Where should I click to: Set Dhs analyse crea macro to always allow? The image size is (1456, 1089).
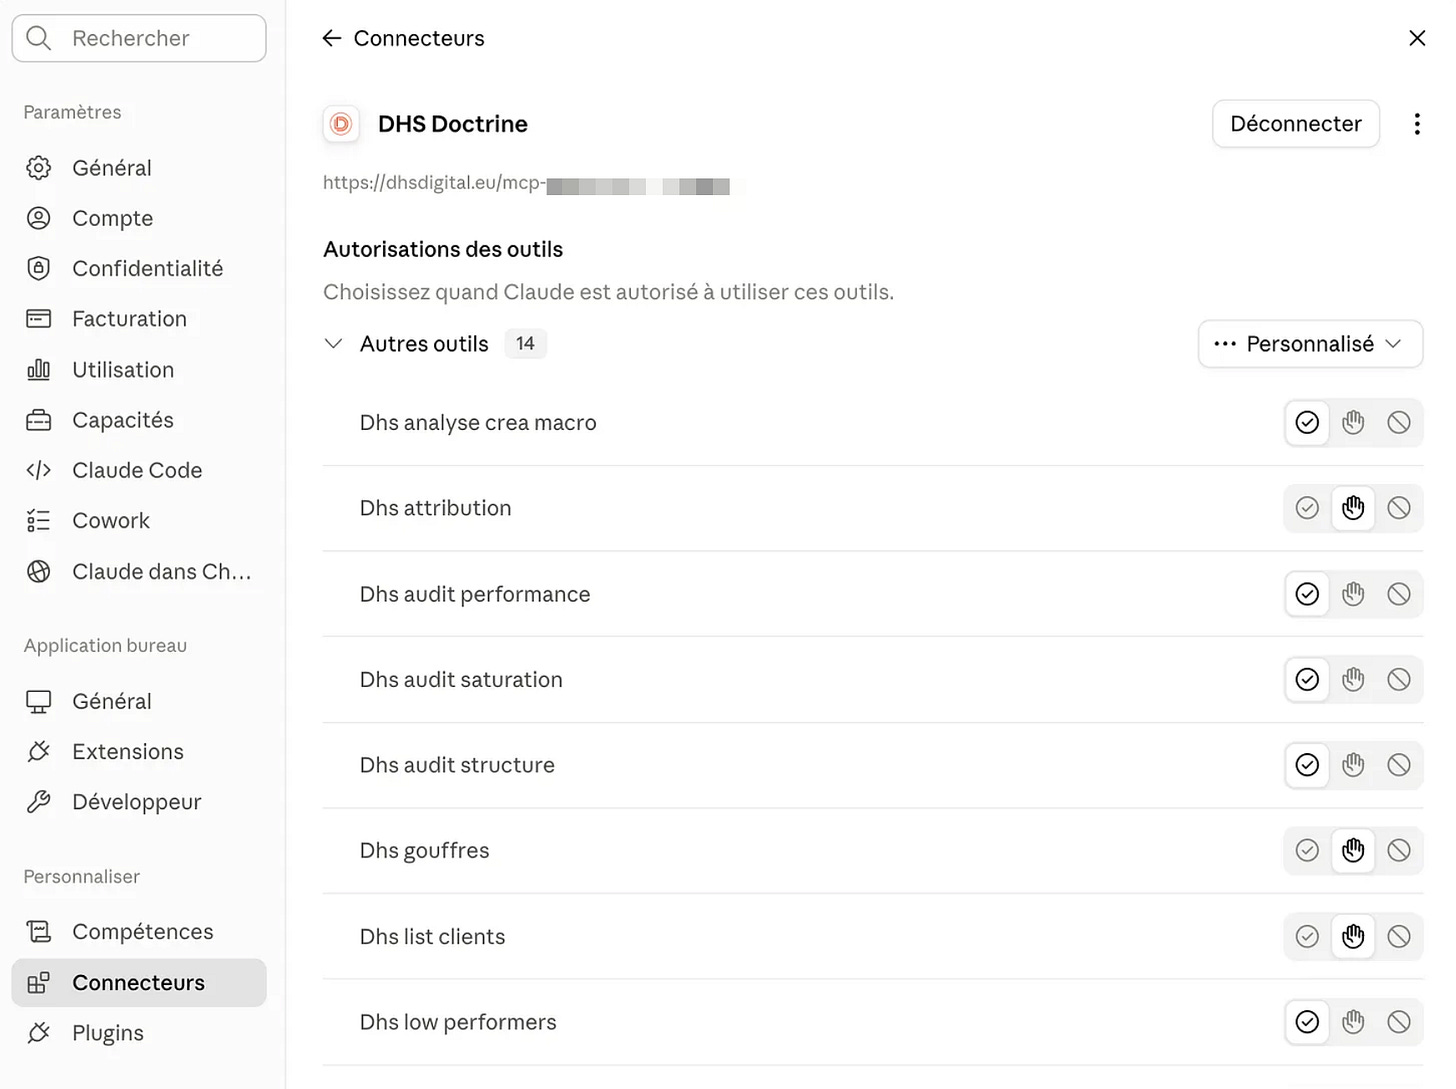1307,423
